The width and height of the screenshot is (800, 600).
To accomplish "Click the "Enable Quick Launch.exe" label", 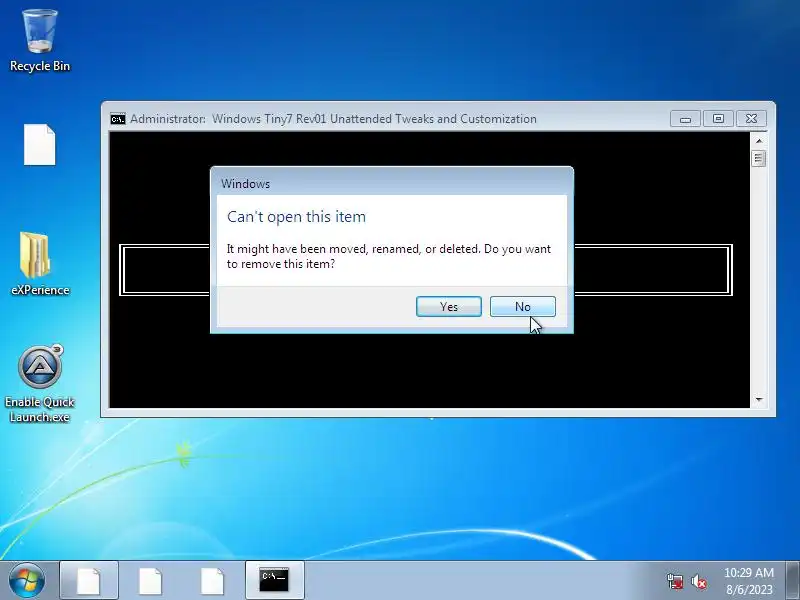I will coord(40,409).
